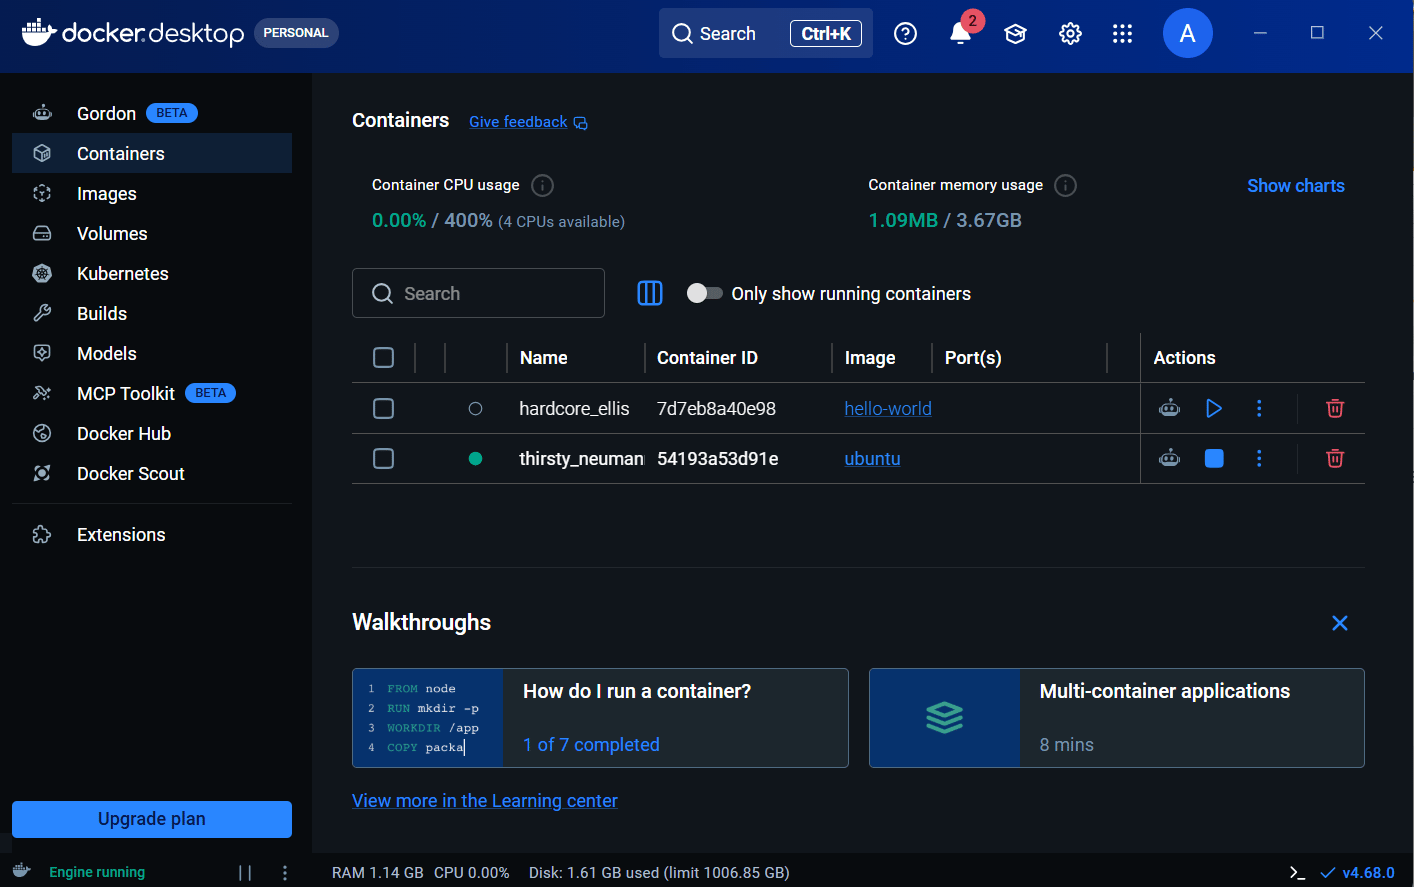Image resolution: width=1414 pixels, height=887 pixels.
Task: Open the terminal icon in status bar
Action: pos(1297,872)
